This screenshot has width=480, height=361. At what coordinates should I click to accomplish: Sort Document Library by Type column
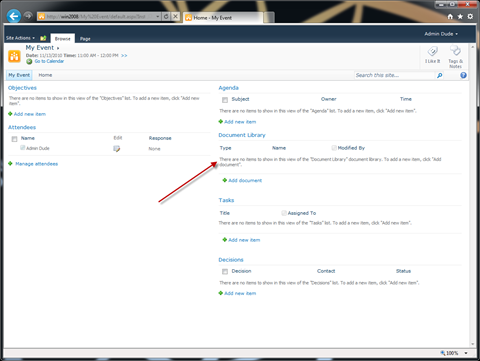point(225,148)
